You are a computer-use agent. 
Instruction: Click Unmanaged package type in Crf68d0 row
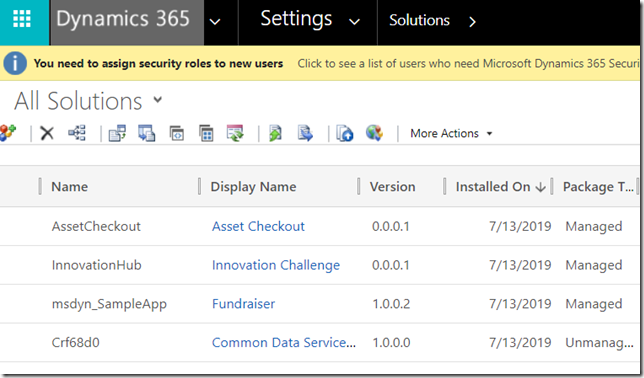[599, 343]
